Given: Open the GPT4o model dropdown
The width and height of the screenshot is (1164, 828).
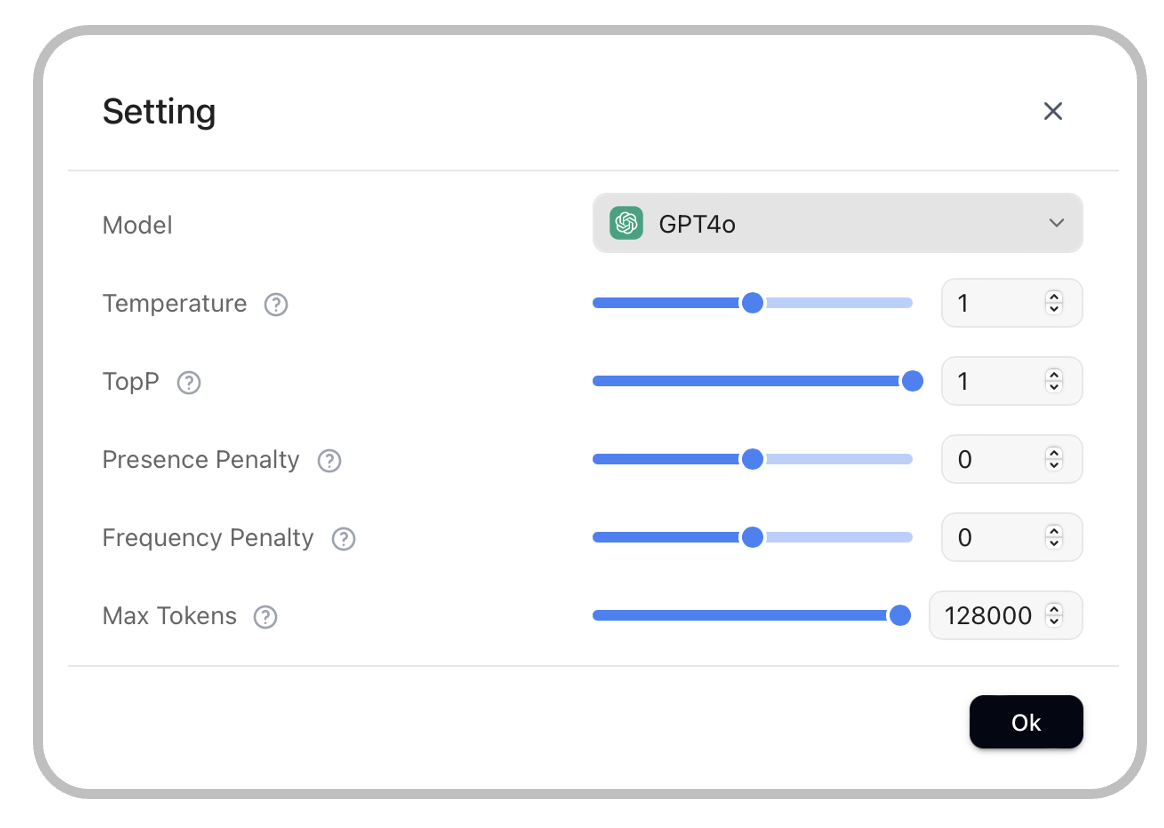Looking at the screenshot, I should tap(837, 223).
